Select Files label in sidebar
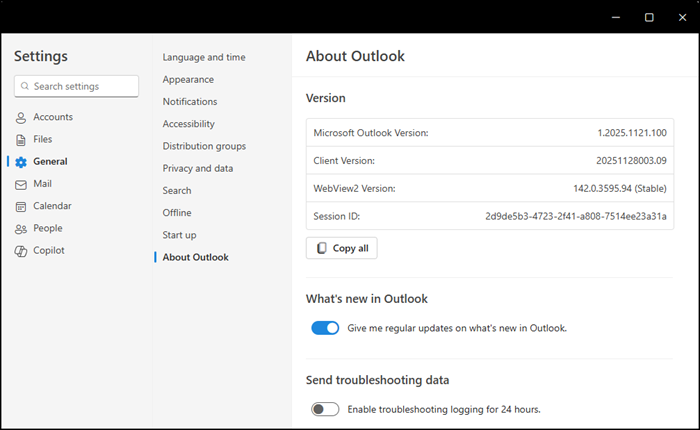This screenshot has width=700, height=430. pyautogui.click(x=42, y=139)
